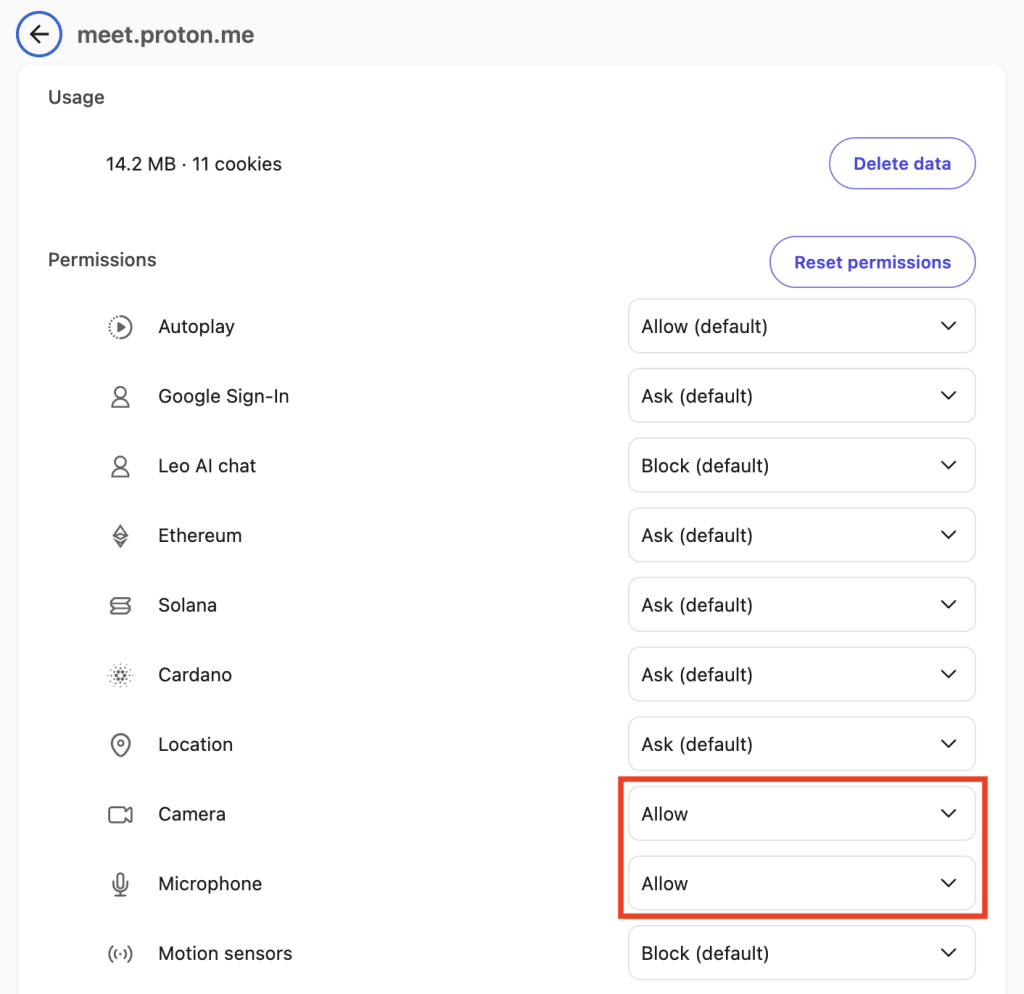Click the Microphone permission icon
This screenshot has width=1024, height=994.
120,883
